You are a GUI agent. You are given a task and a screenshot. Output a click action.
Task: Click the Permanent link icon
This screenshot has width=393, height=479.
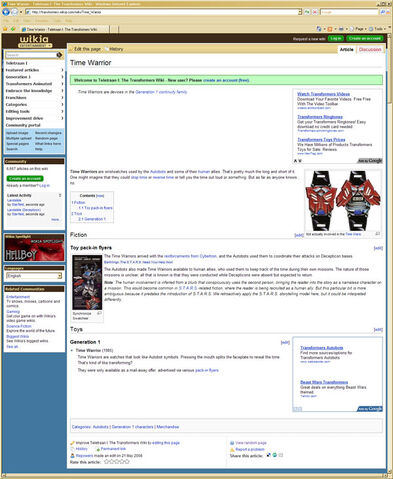point(97,449)
